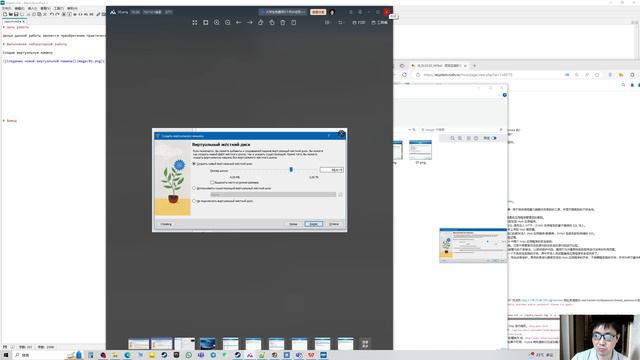Viewport: 640px width, 360px height.
Task: Click the 'Создаю виртуальную машину' line in editor
Action: (x=28, y=53)
